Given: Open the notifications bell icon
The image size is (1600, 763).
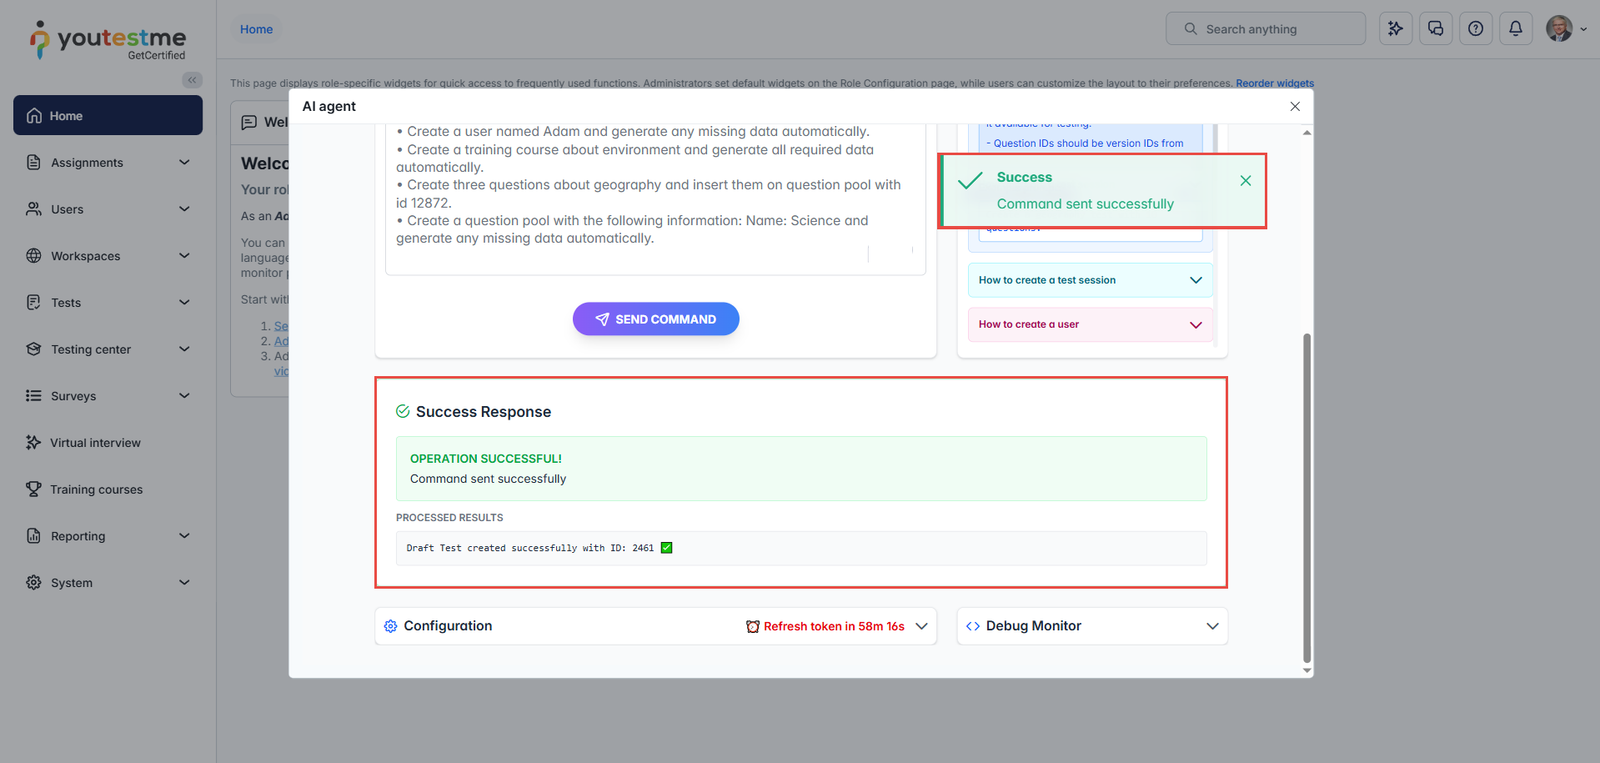Looking at the screenshot, I should [1515, 29].
